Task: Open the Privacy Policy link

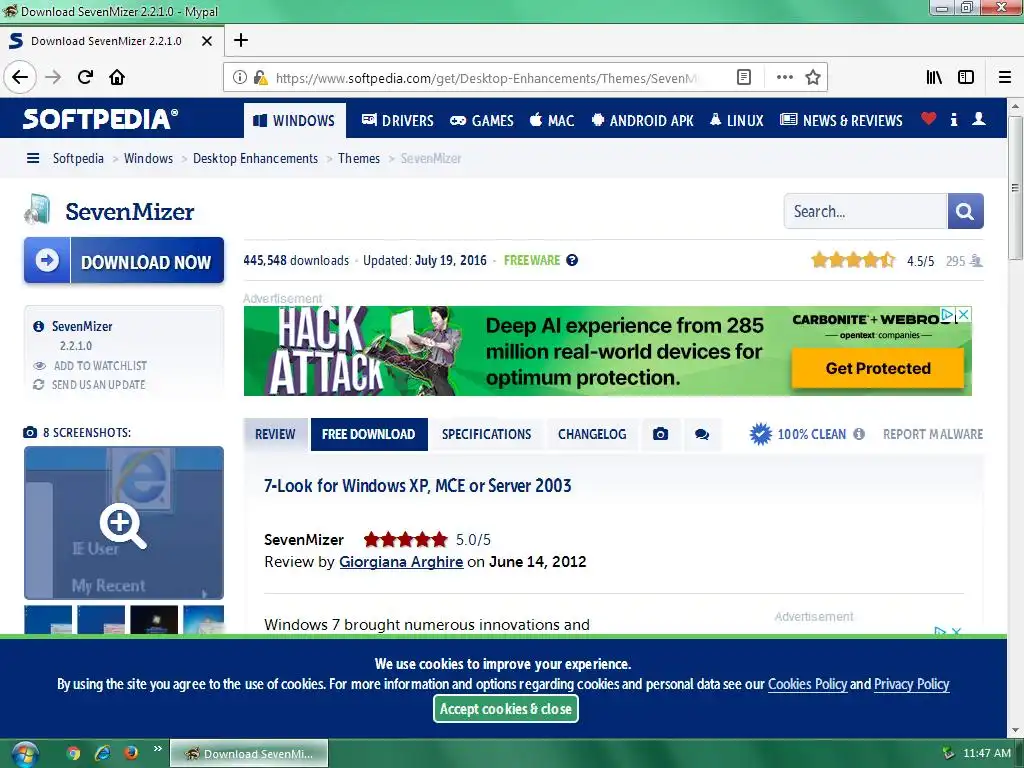Action: coord(912,684)
